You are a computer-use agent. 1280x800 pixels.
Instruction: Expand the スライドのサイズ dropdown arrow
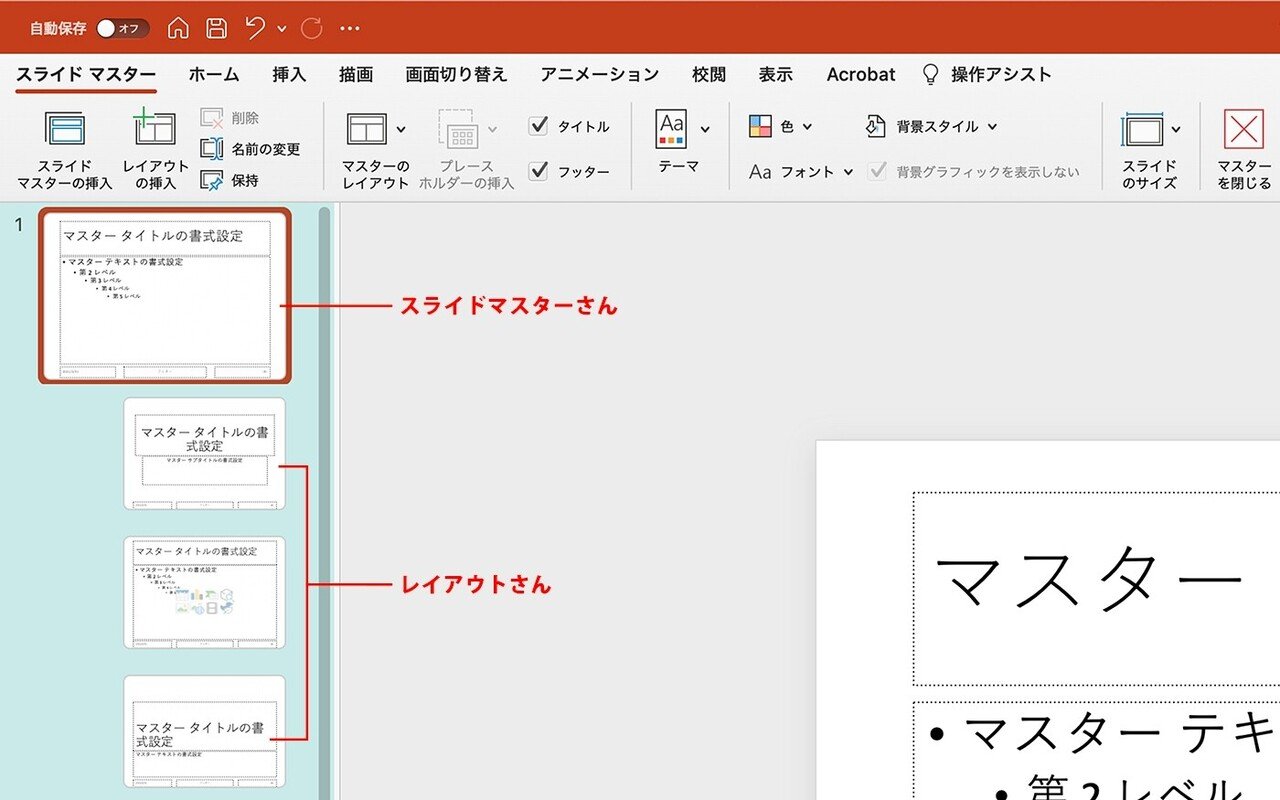point(1176,129)
